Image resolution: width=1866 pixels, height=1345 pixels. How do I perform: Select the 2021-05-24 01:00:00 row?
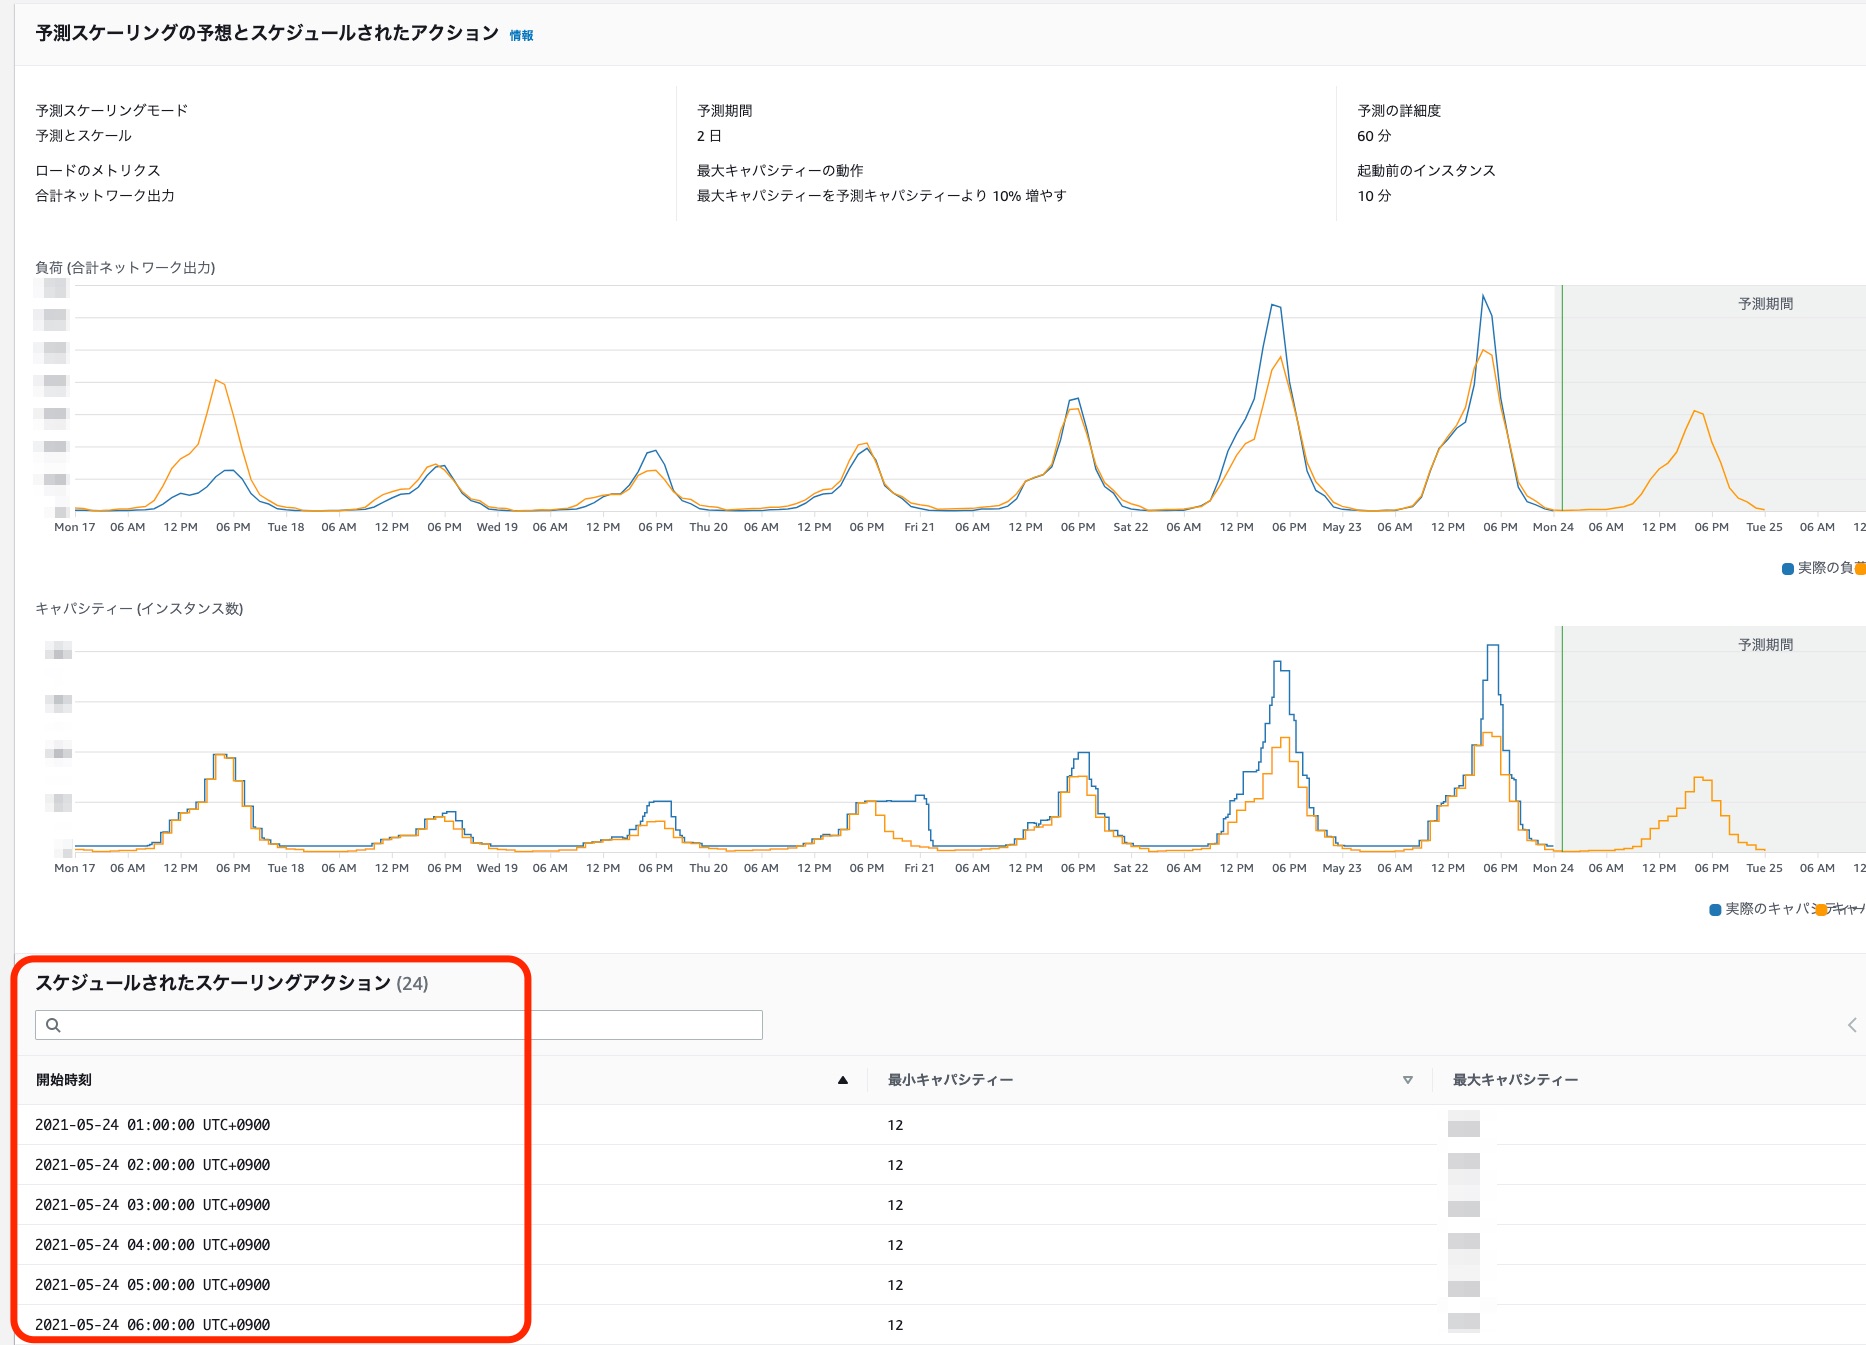coord(940,1125)
